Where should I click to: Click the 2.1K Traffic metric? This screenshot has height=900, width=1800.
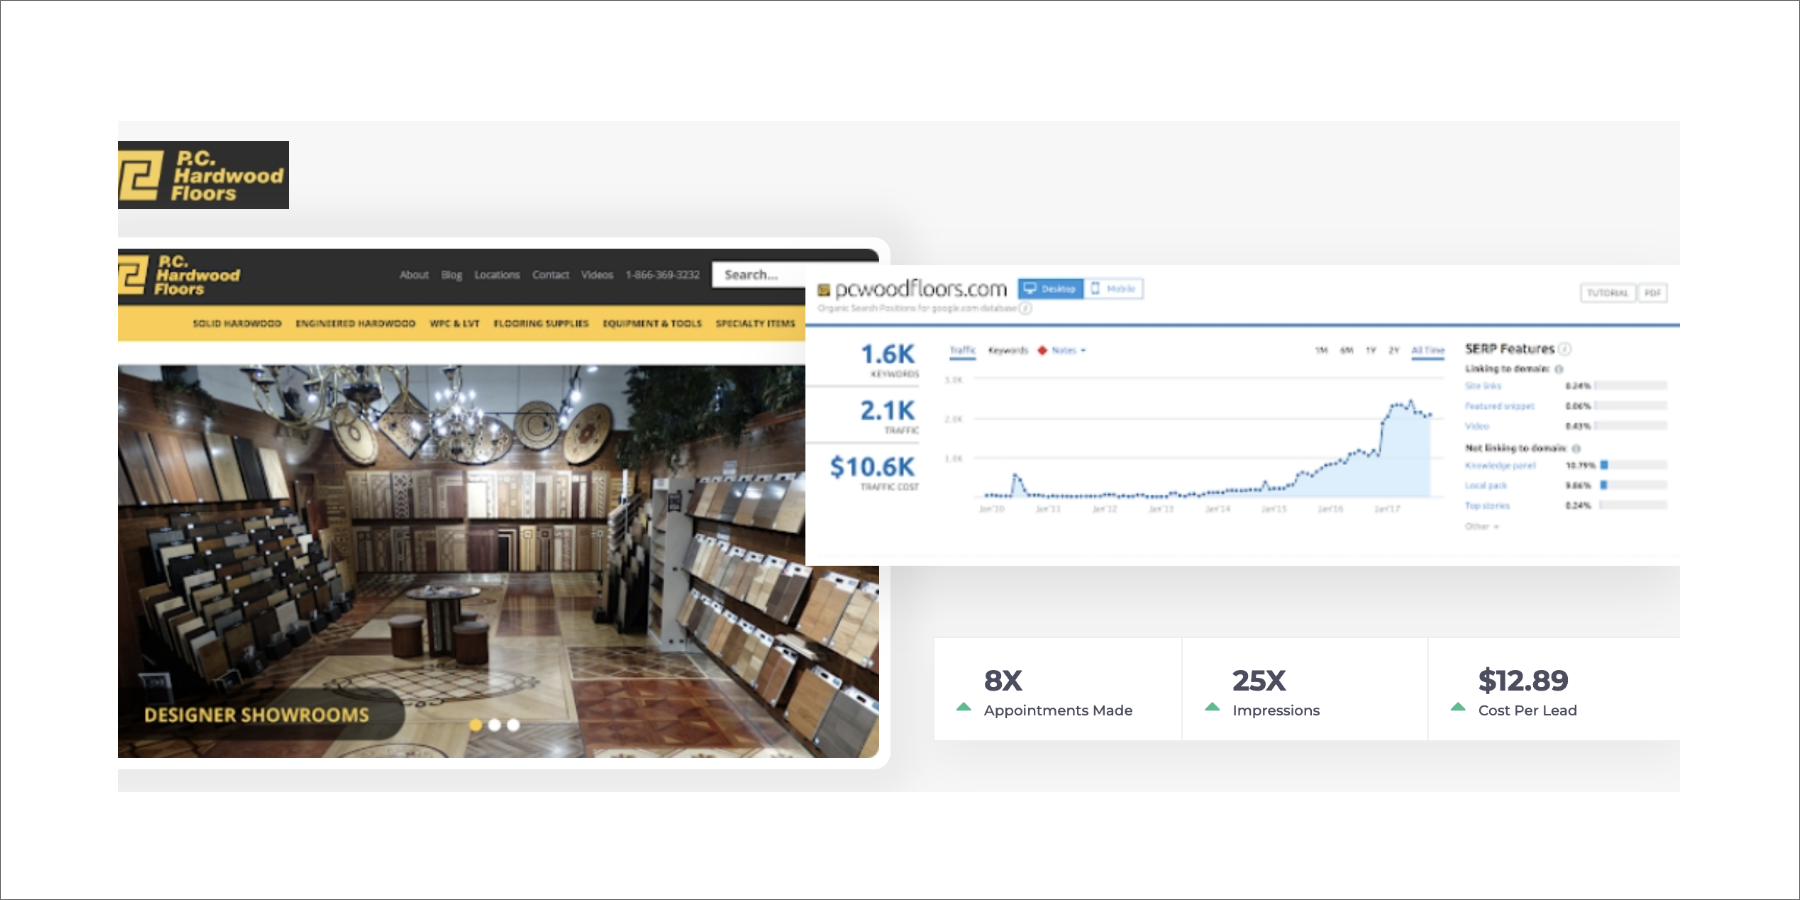[888, 417]
